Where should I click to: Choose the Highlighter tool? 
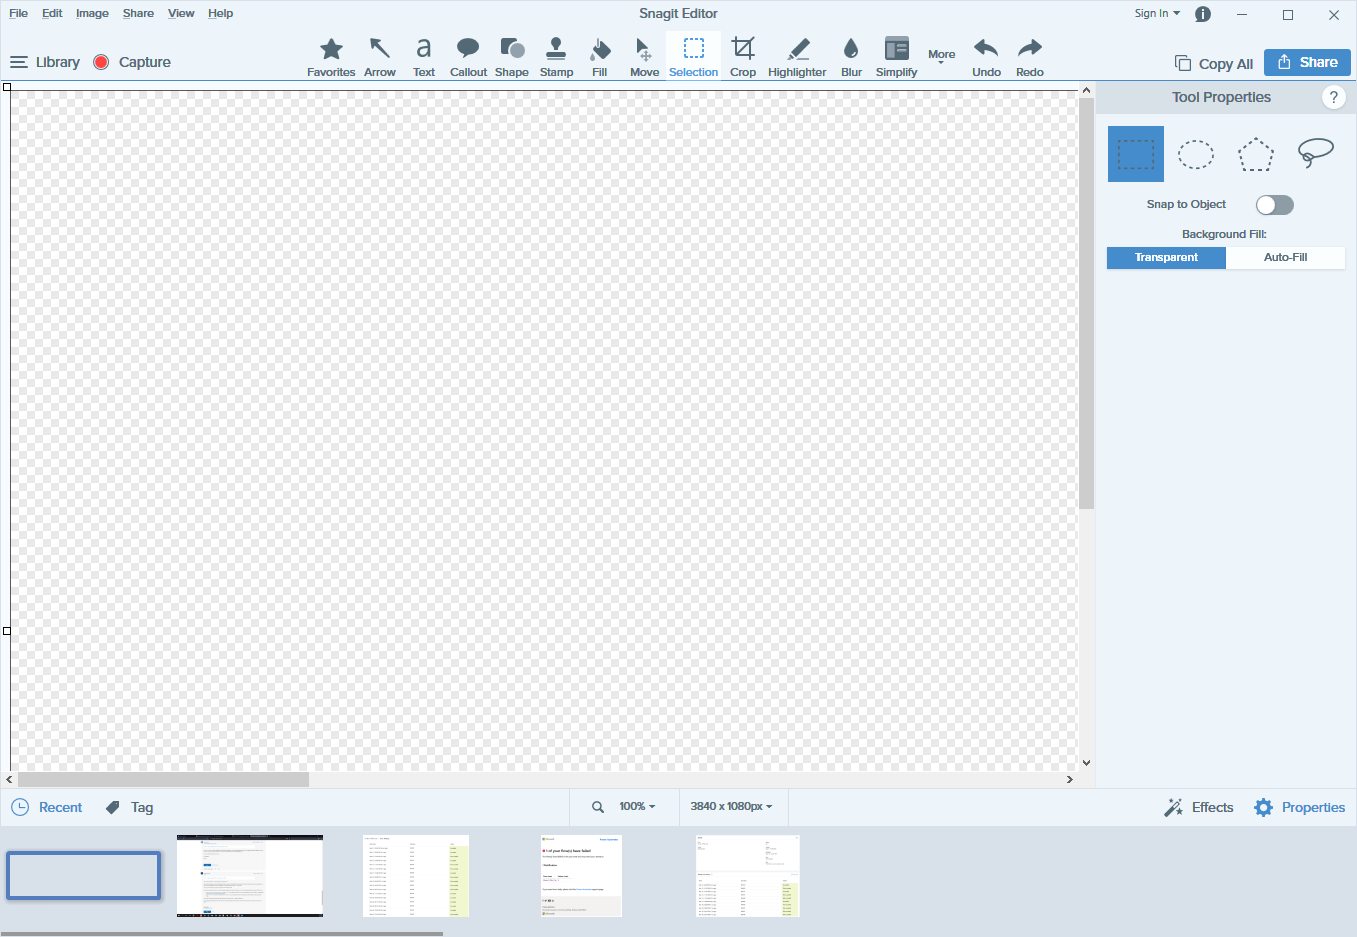coord(797,56)
